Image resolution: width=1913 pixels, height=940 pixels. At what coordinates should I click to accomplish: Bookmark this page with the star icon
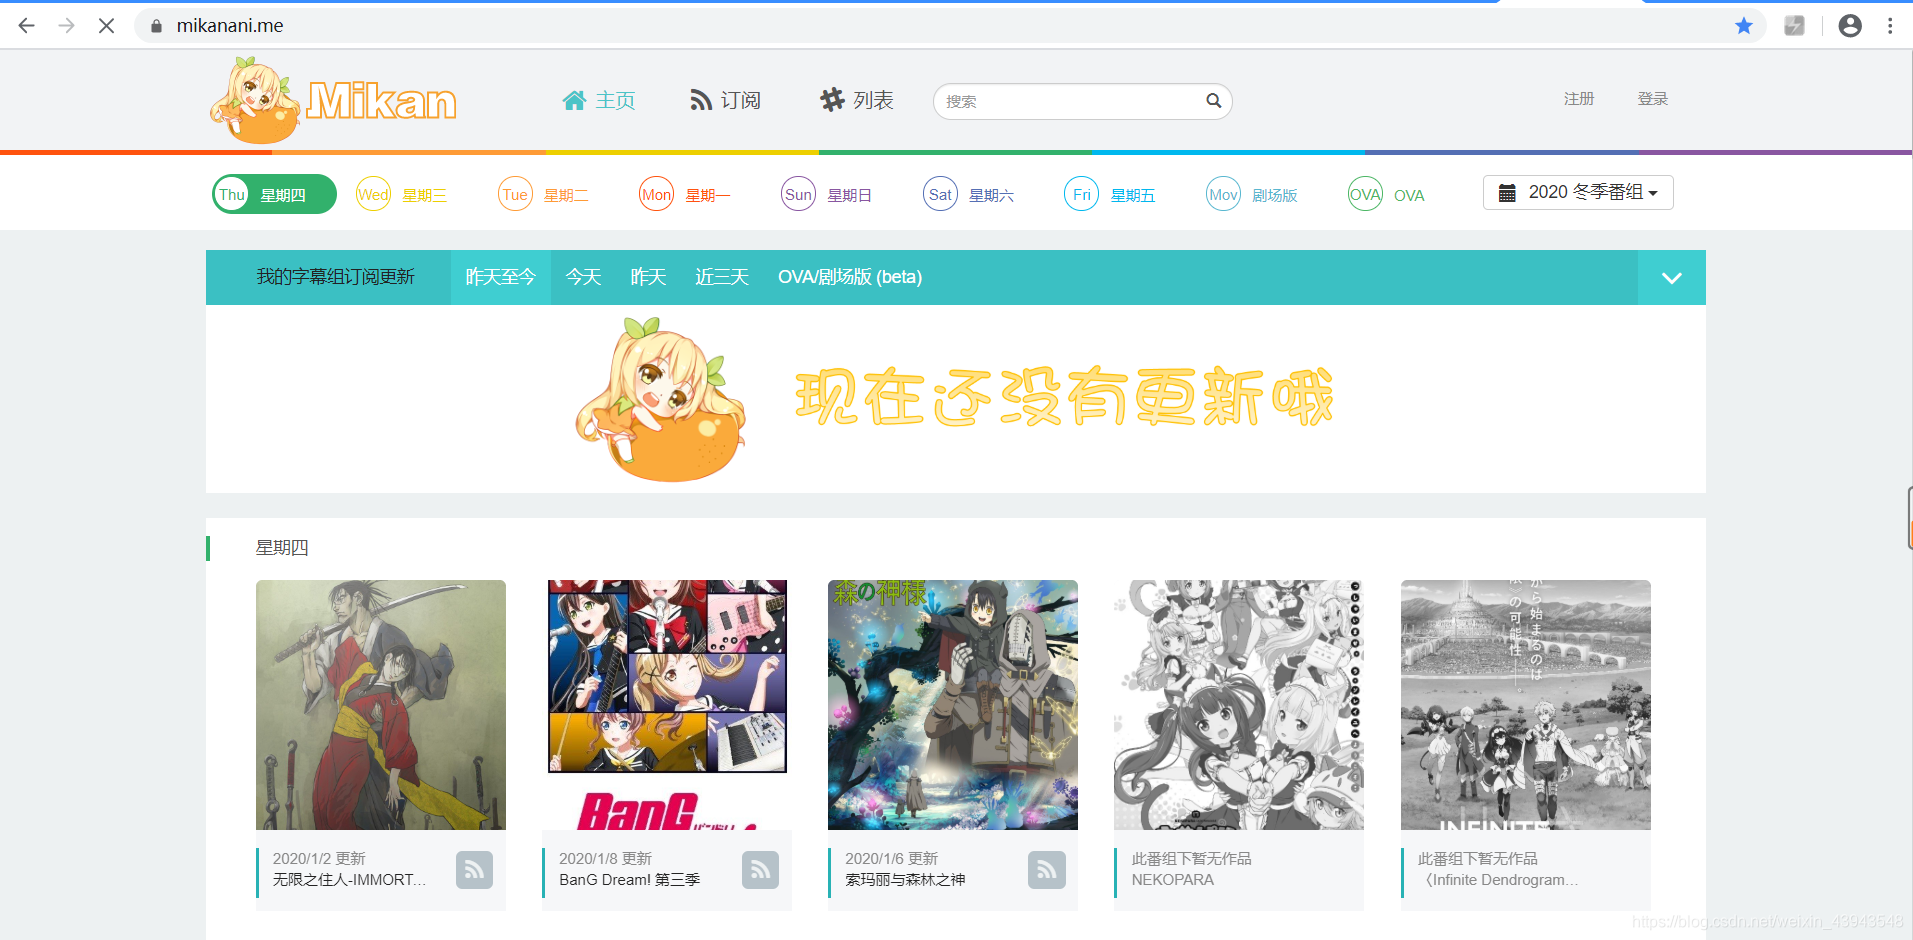click(1744, 26)
